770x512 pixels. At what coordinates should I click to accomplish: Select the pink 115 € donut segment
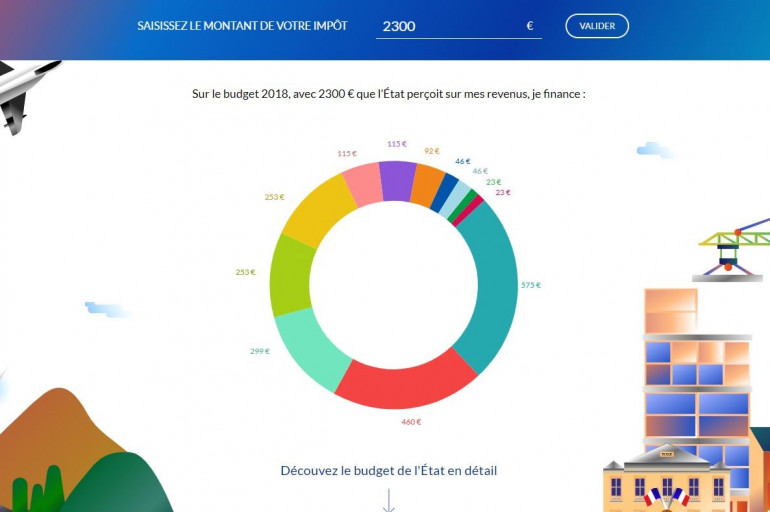coord(362,184)
